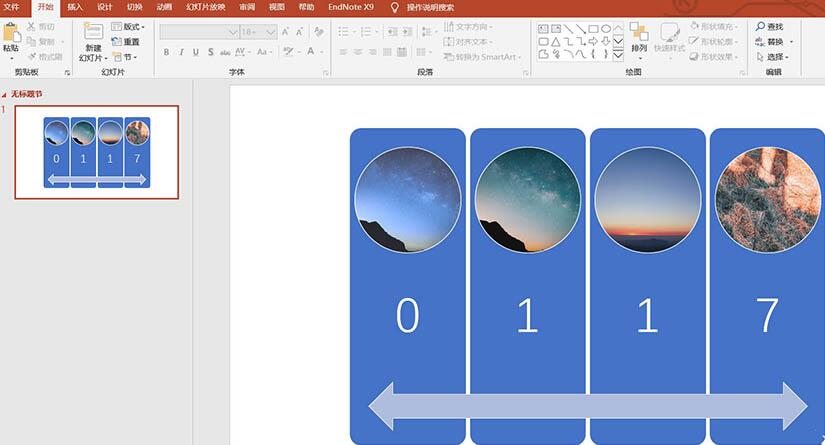Open the Text Direction (文字方向) dropdown
This screenshot has height=445, width=825.
(x=468, y=26)
